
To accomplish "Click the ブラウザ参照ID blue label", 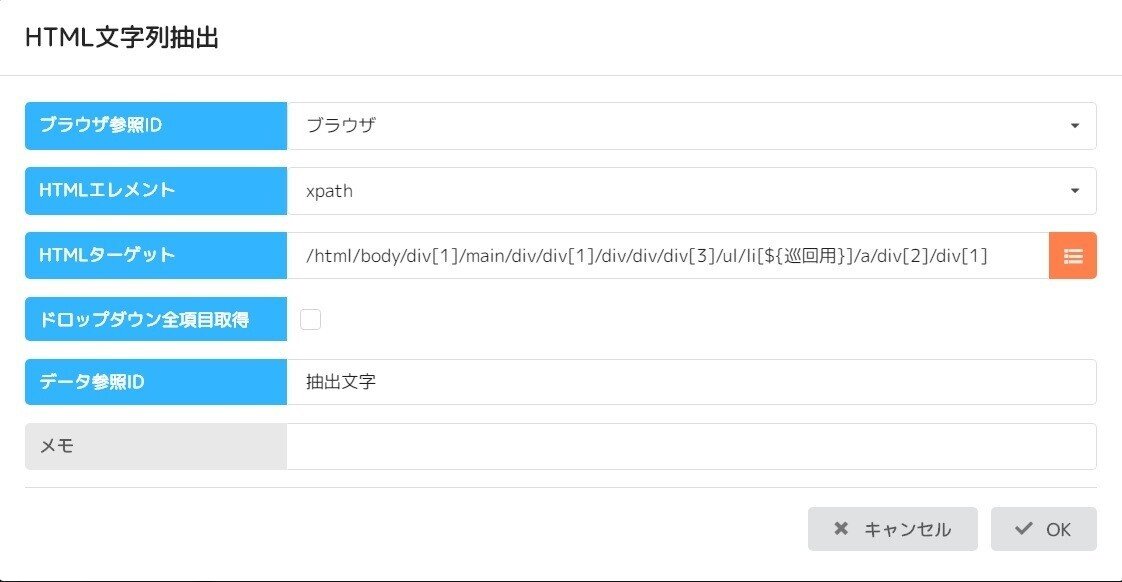I will (156, 126).
